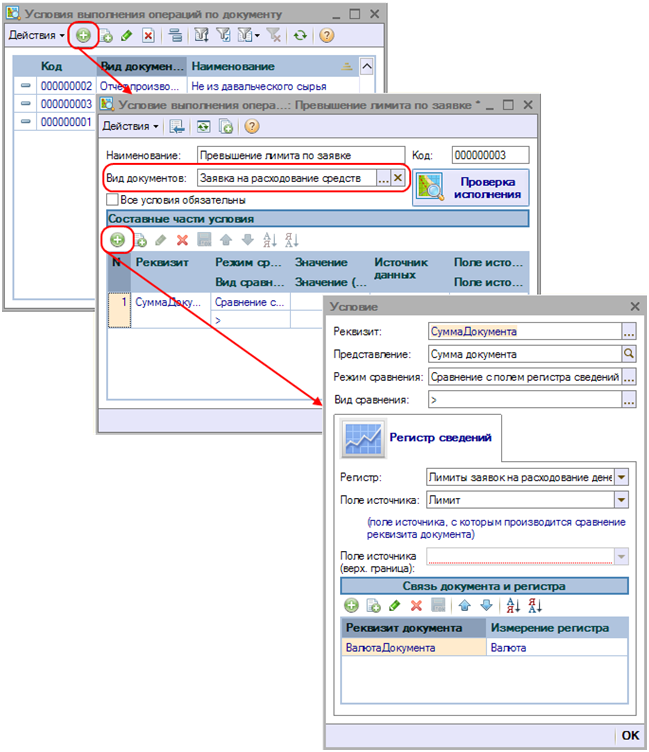
Task: Clear Вид документов field with X button
Action: [397, 178]
